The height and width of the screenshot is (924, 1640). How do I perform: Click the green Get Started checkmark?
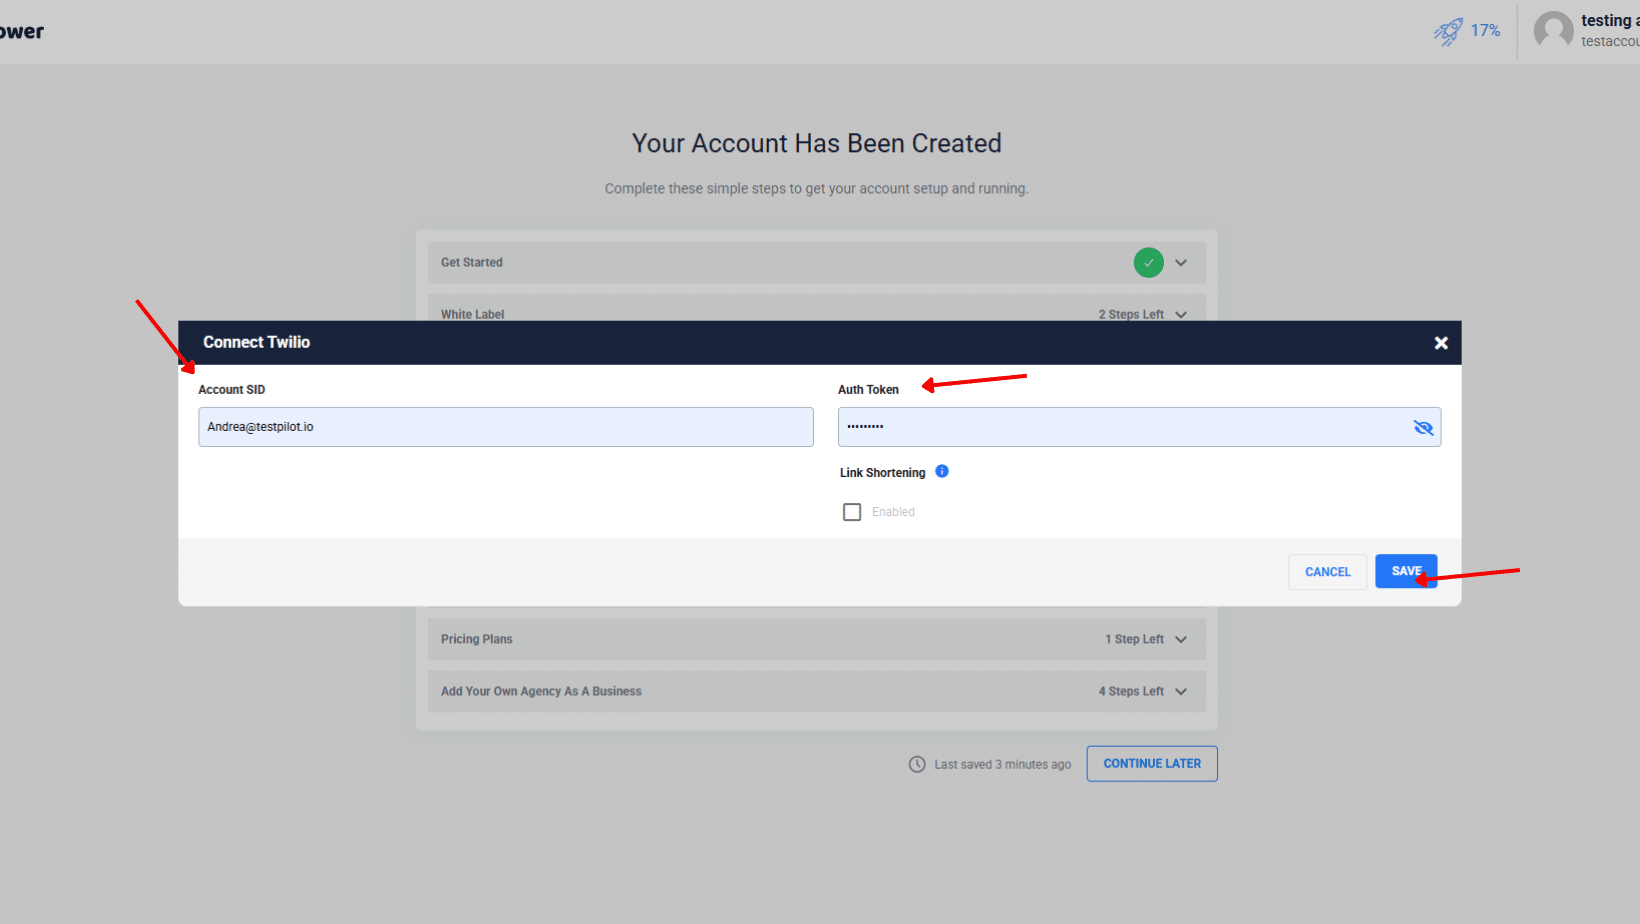(x=1149, y=263)
